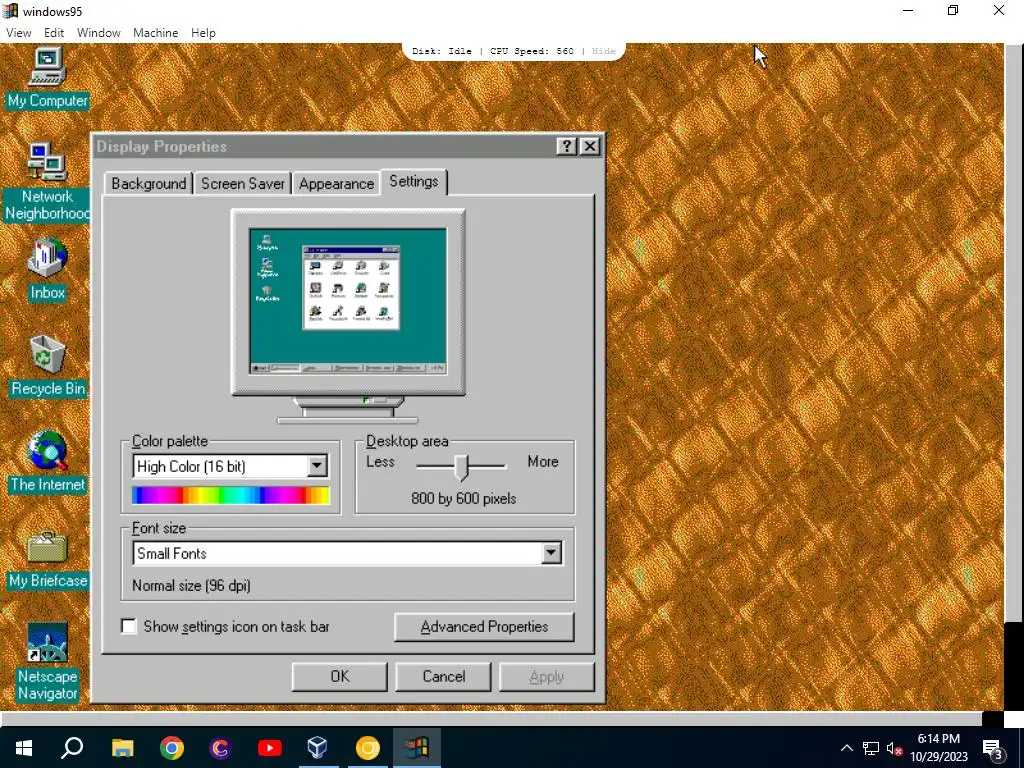Screen dimensions: 1024x768
Task: Open the Window menu
Action: pos(99,33)
